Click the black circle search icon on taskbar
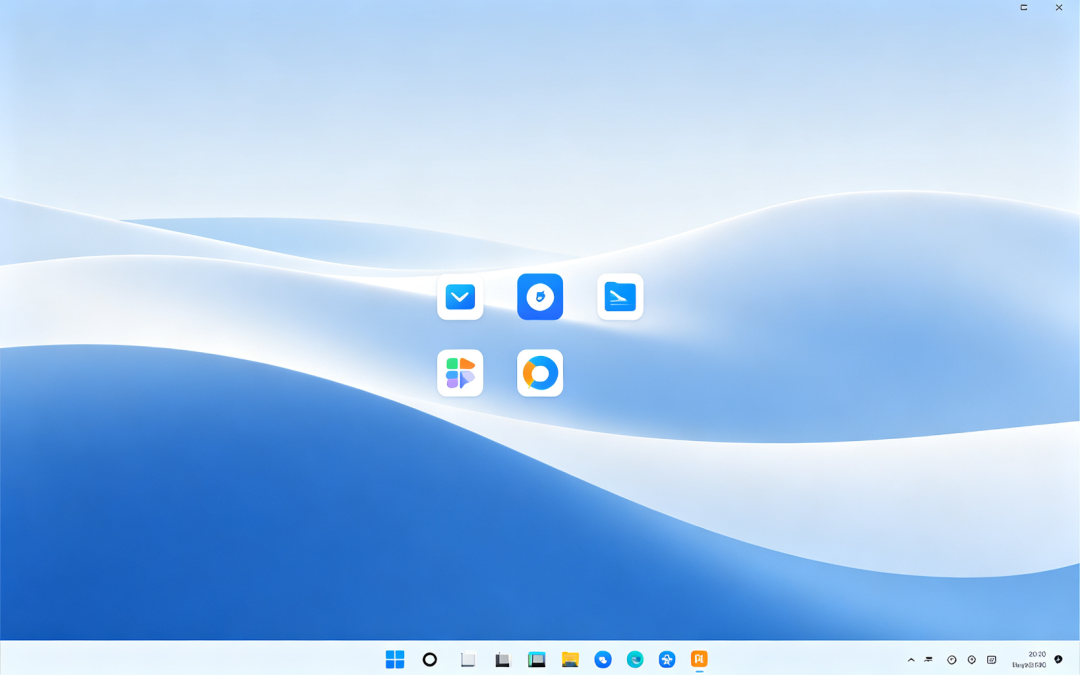 [x=430, y=660]
